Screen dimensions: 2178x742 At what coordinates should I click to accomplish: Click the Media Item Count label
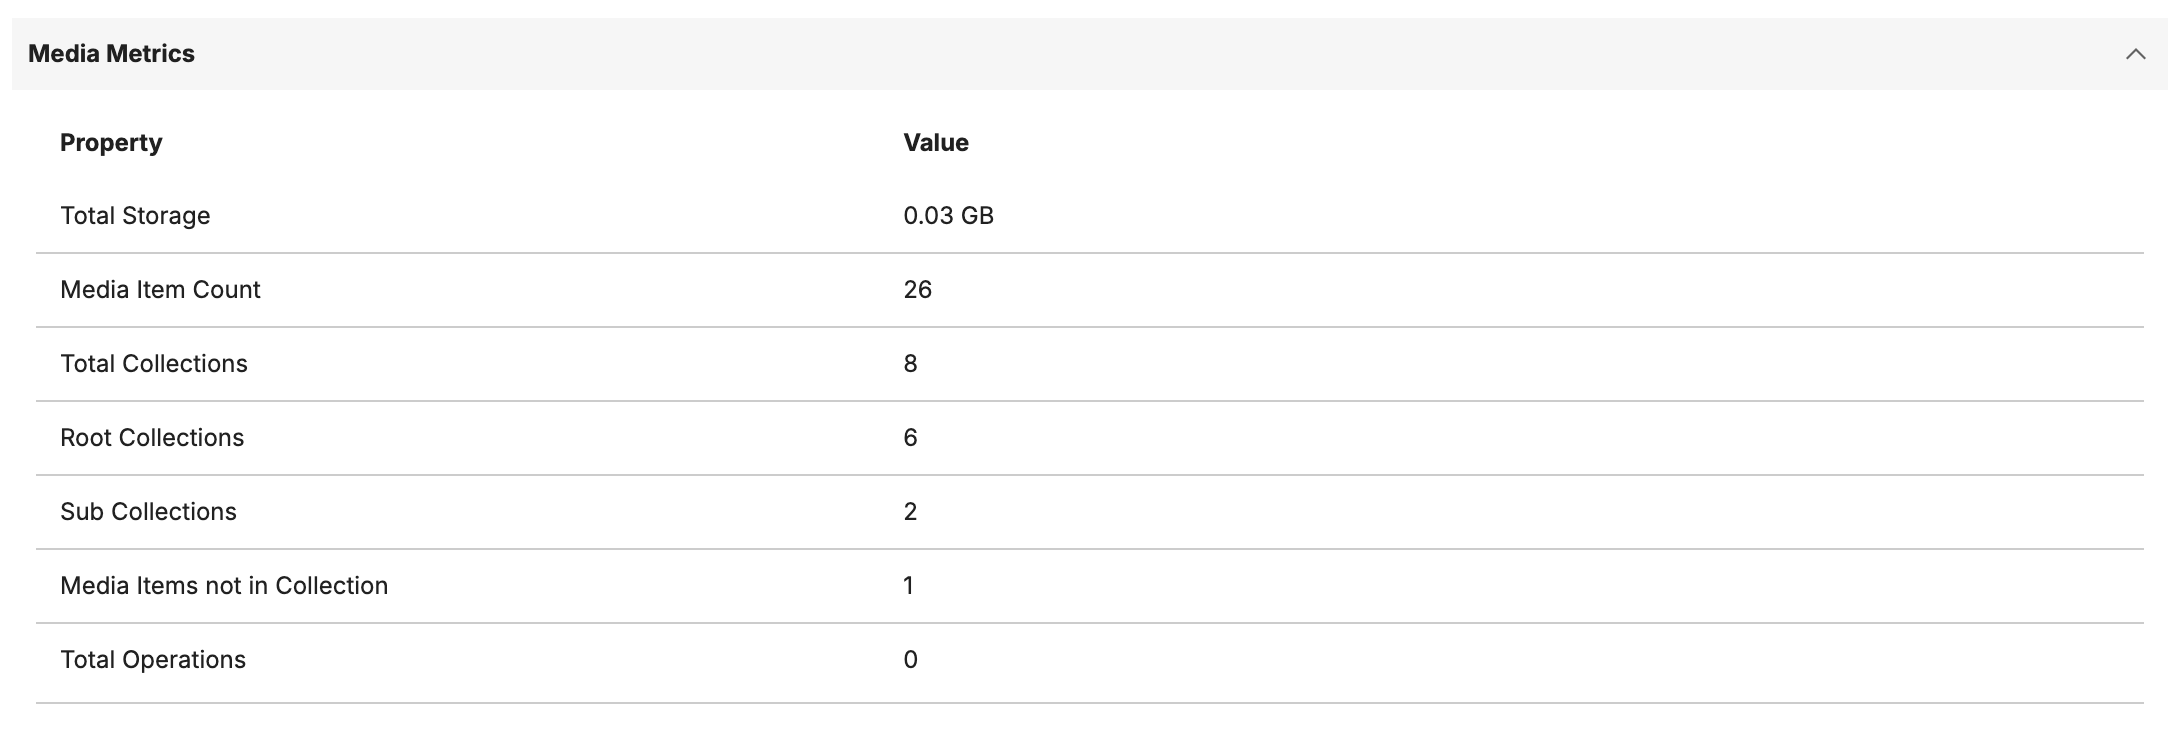point(161,289)
